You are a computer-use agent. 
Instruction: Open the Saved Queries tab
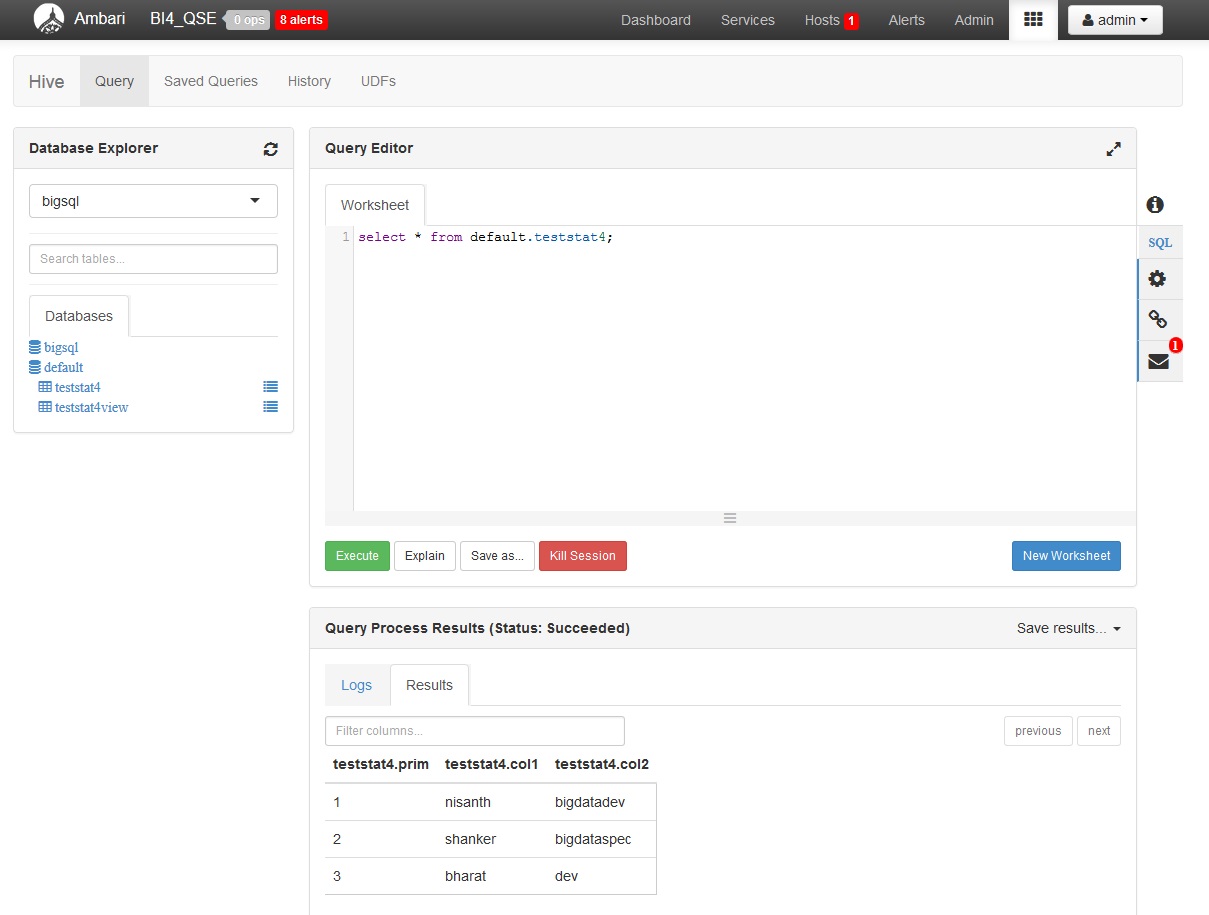(x=210, y=81)
